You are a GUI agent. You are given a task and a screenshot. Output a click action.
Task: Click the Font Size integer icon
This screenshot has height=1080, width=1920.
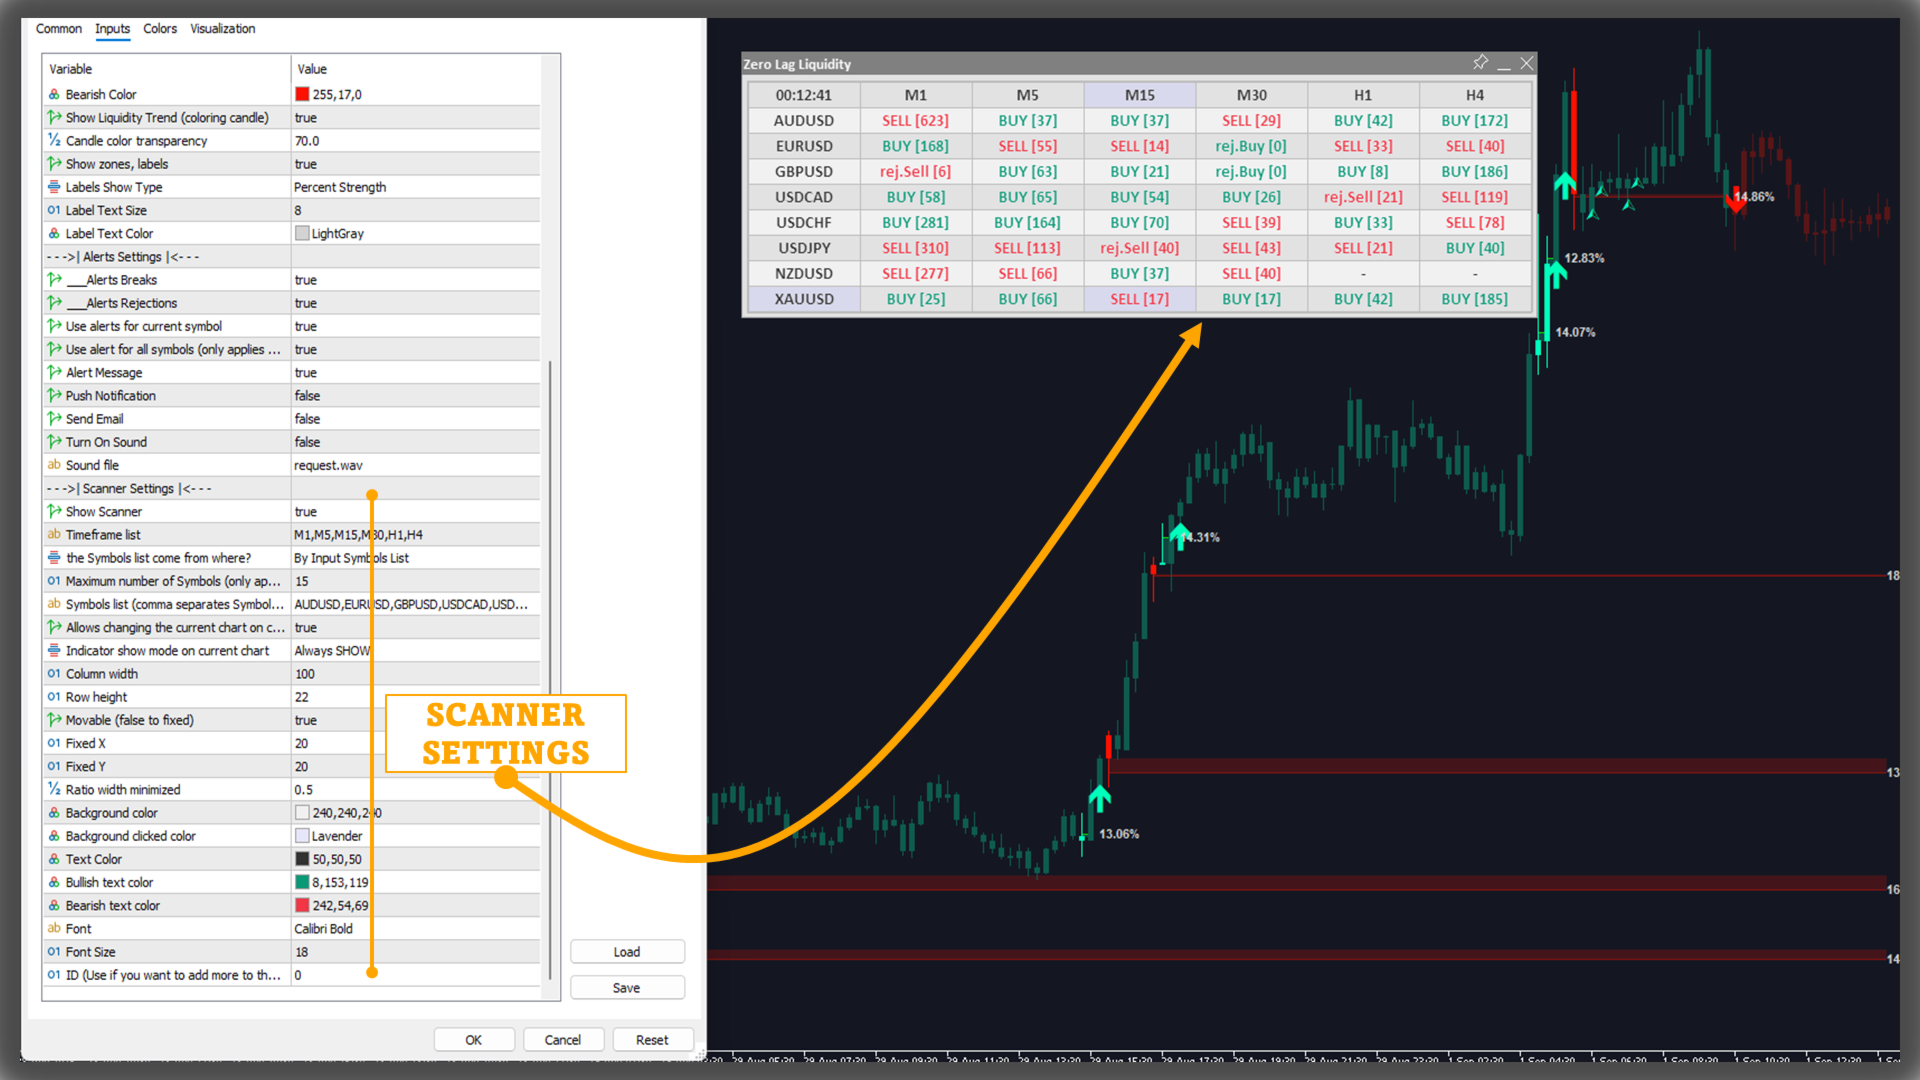(x=54, y=951)
